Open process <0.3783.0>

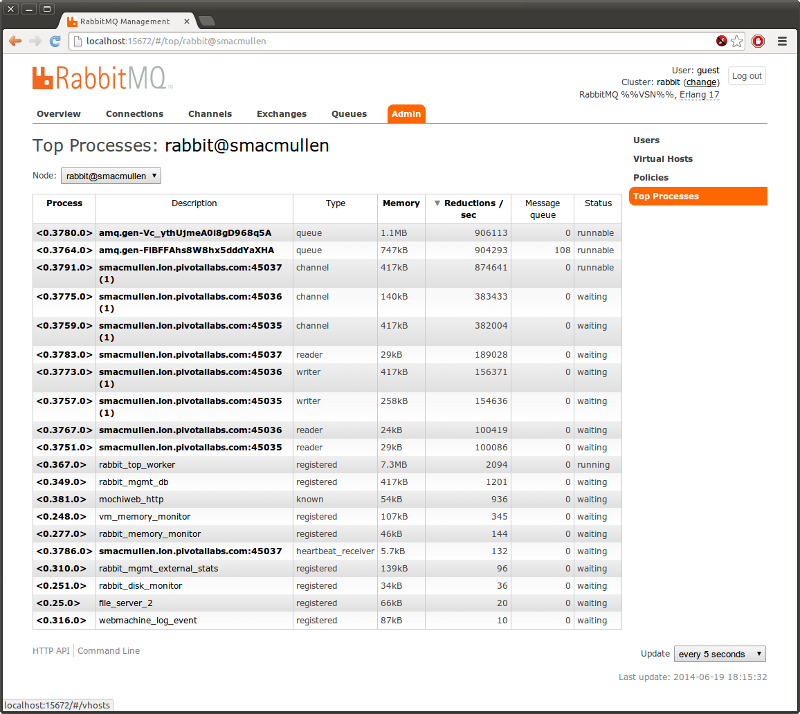64,355
